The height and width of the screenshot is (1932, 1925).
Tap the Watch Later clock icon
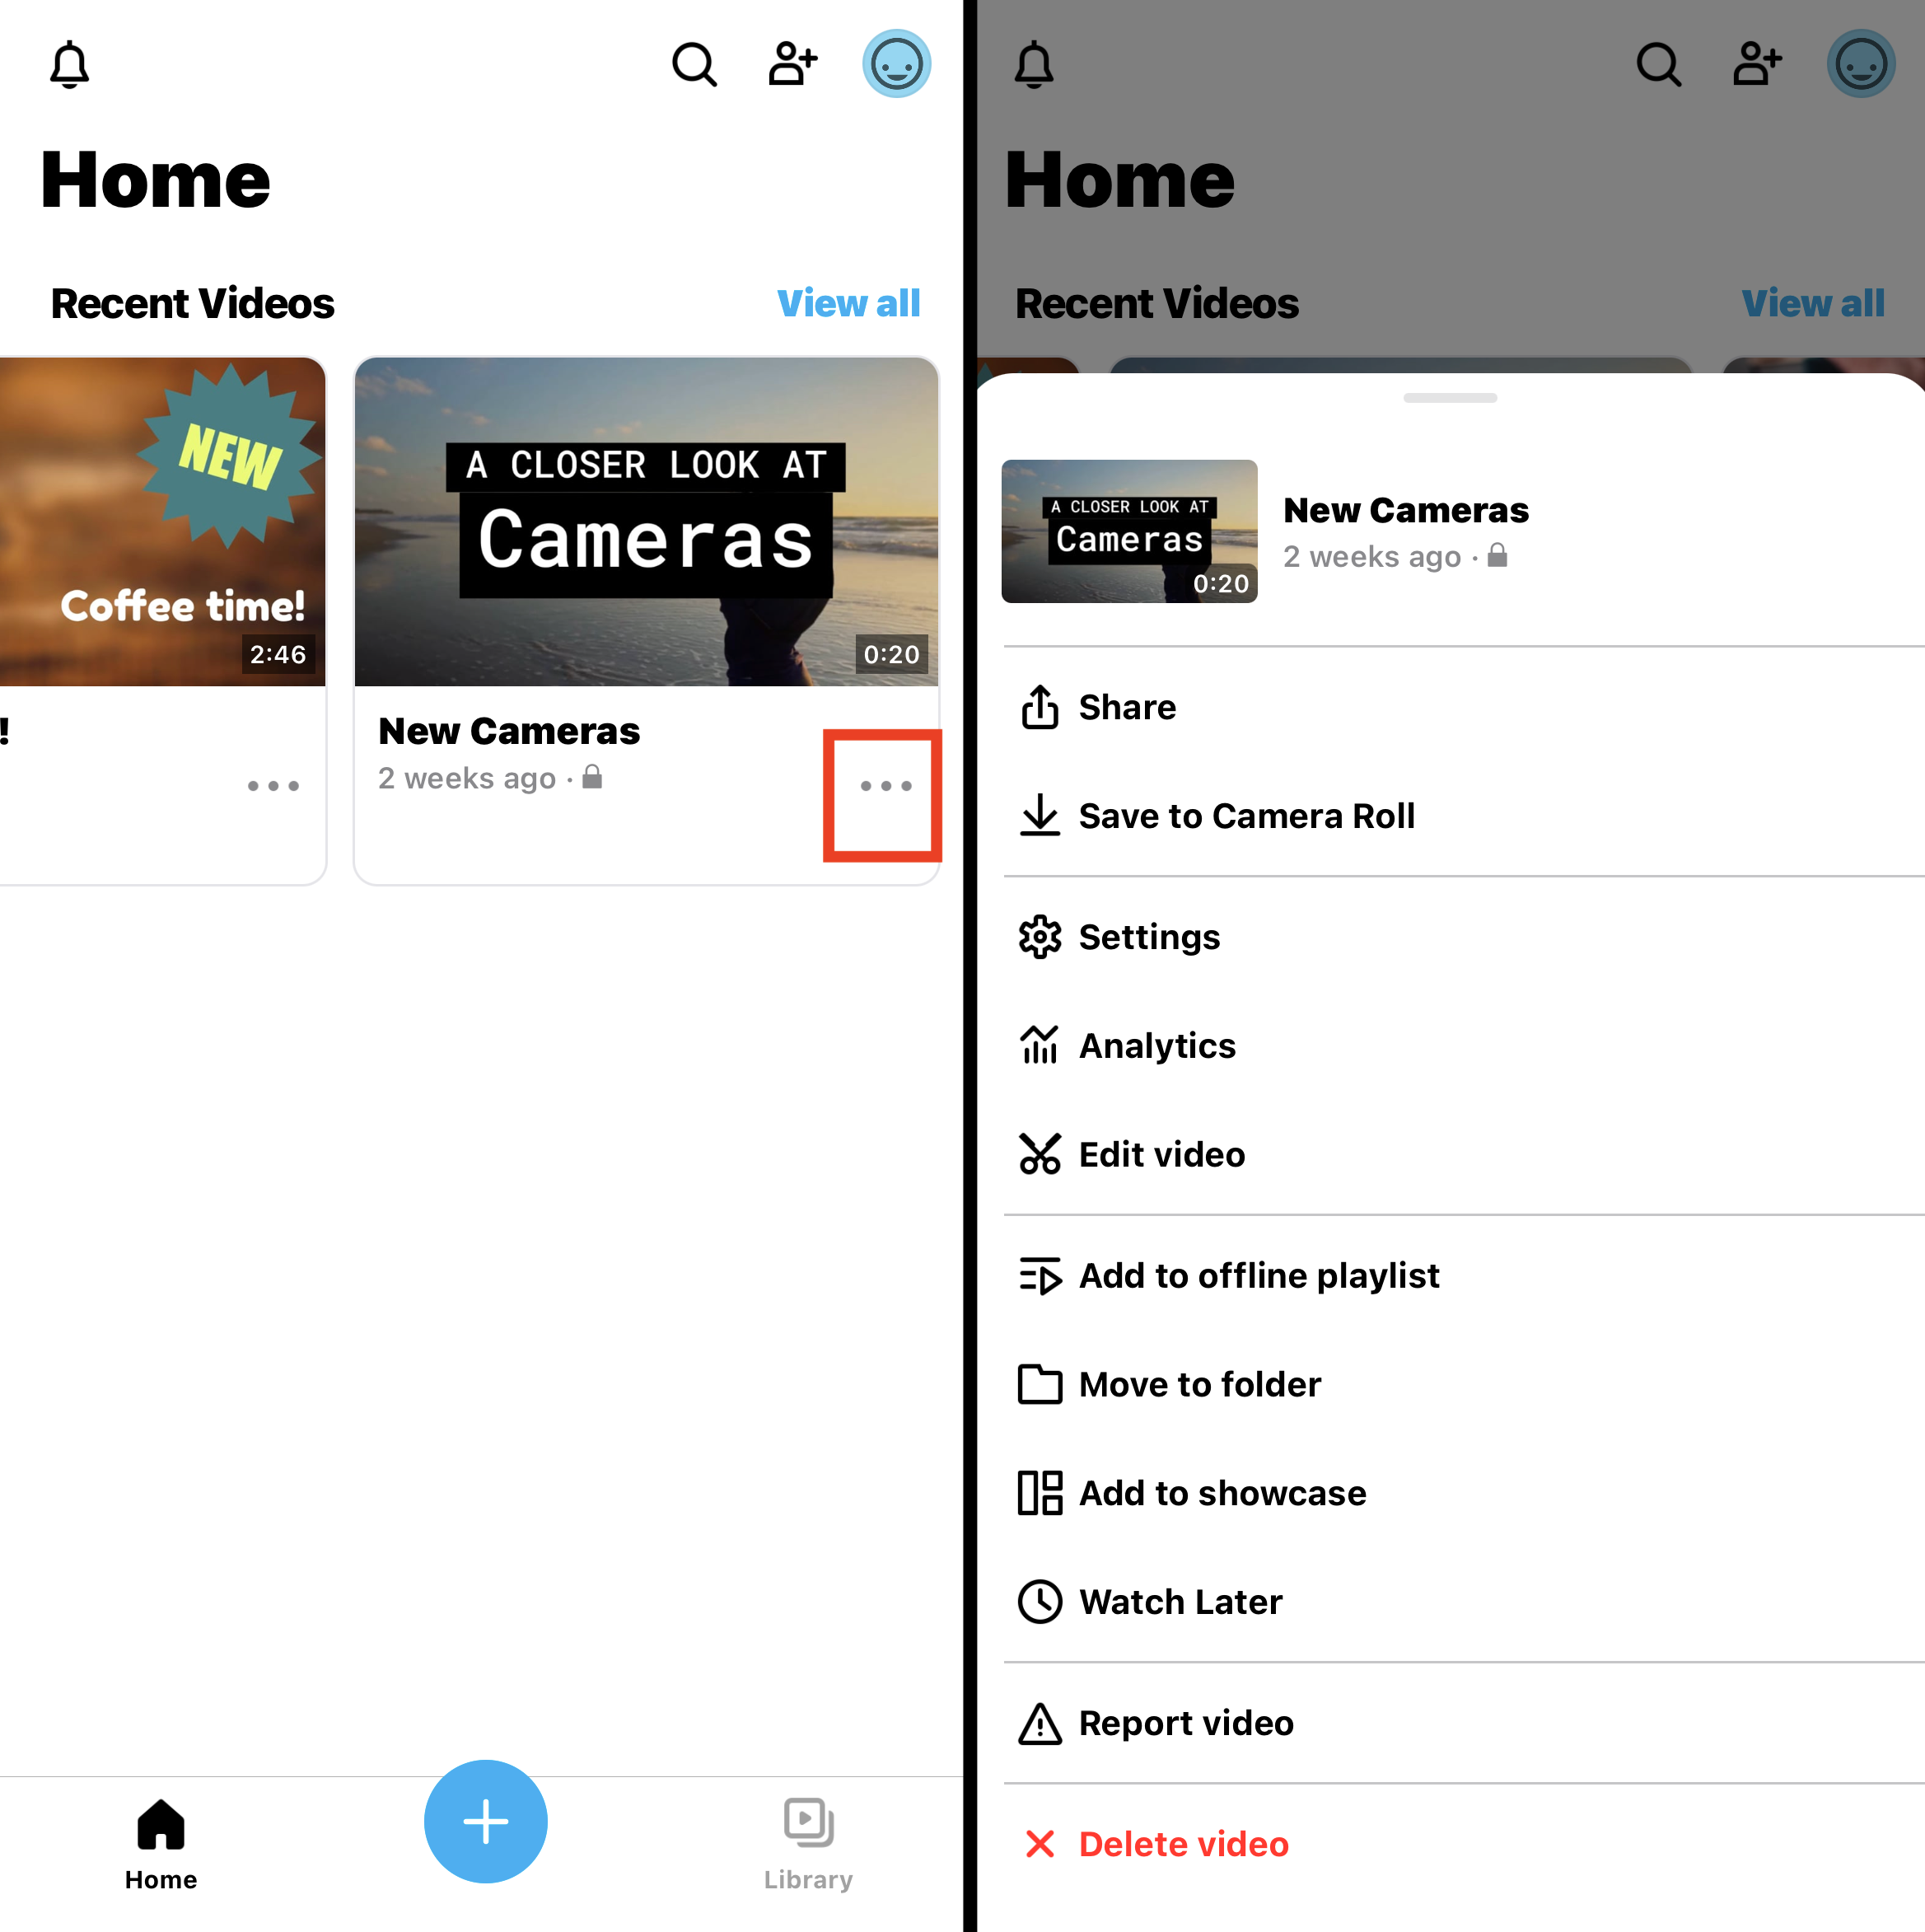point(1040,1599)
